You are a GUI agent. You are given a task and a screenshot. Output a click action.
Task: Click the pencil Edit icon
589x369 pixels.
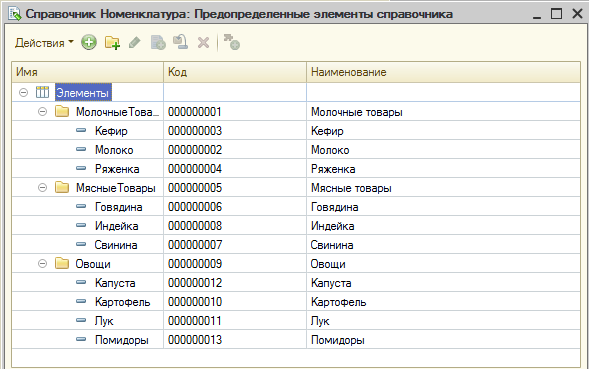(135, 42)
